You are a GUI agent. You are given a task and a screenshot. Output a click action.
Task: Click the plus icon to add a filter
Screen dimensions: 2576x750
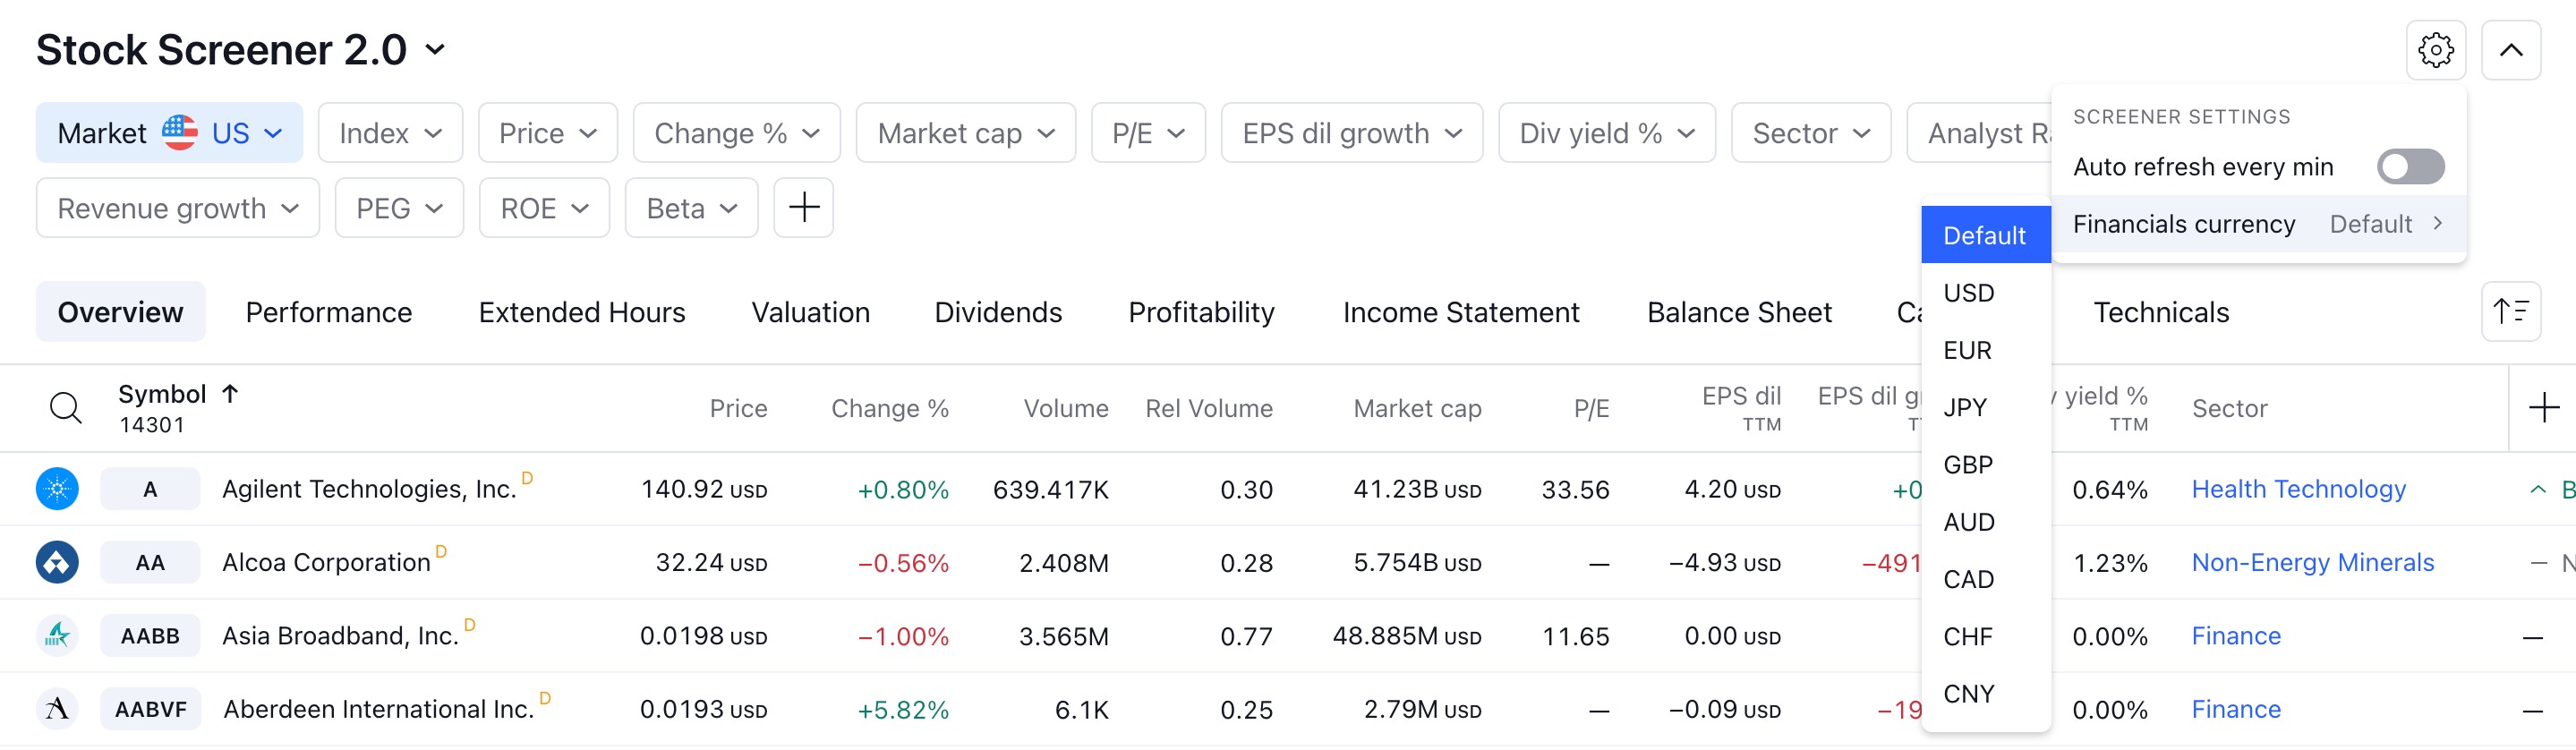[803, 208]
